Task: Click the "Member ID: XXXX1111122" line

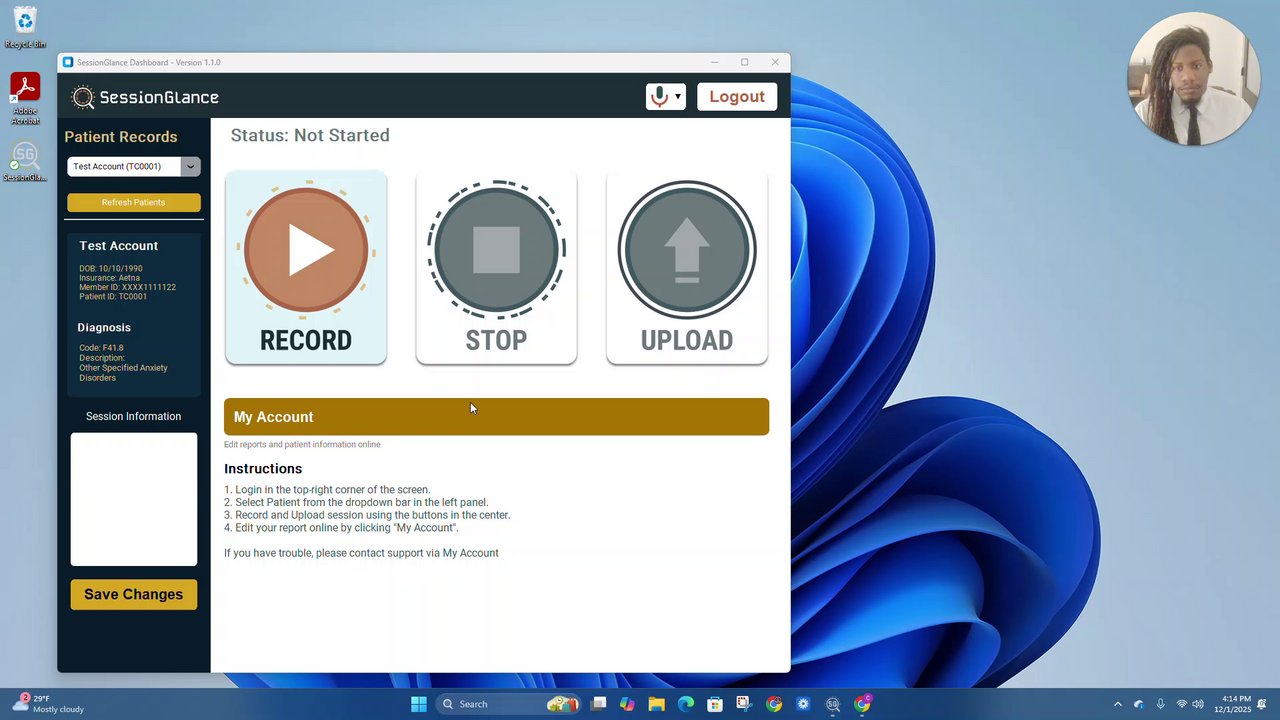Action: point(128,287)
